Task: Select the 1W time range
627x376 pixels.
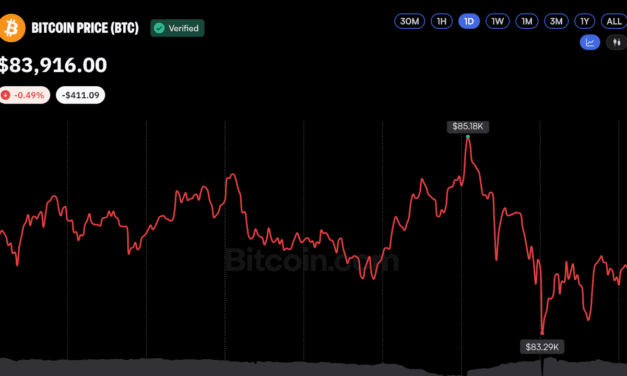Action: point(497,21)
